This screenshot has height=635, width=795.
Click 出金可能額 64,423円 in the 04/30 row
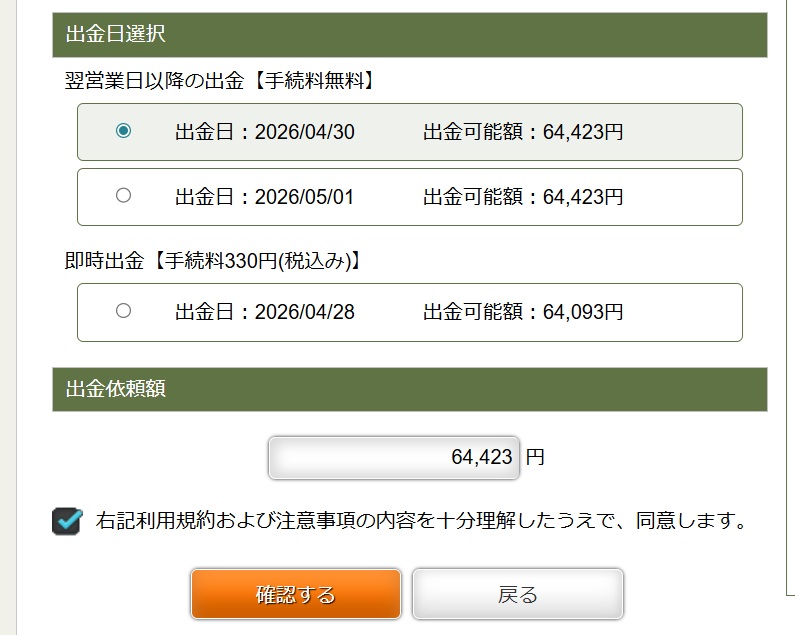523,132
